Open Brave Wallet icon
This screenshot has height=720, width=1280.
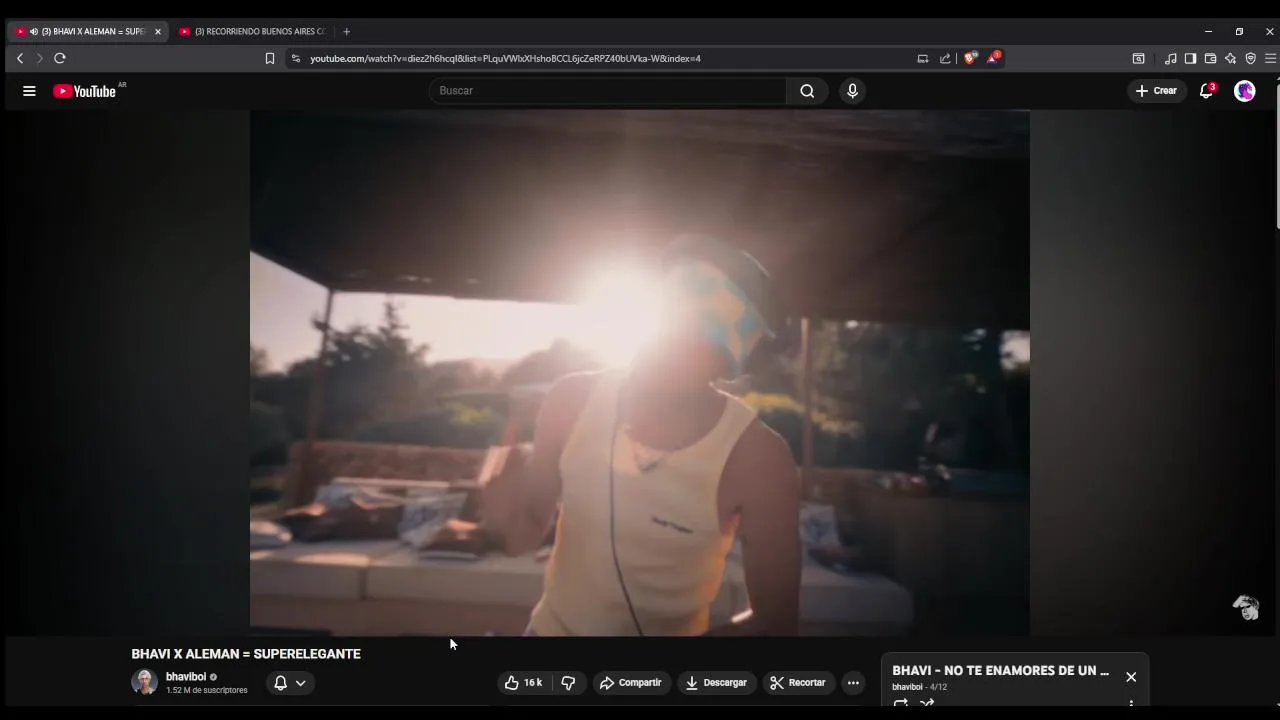tap(1210, 59)
